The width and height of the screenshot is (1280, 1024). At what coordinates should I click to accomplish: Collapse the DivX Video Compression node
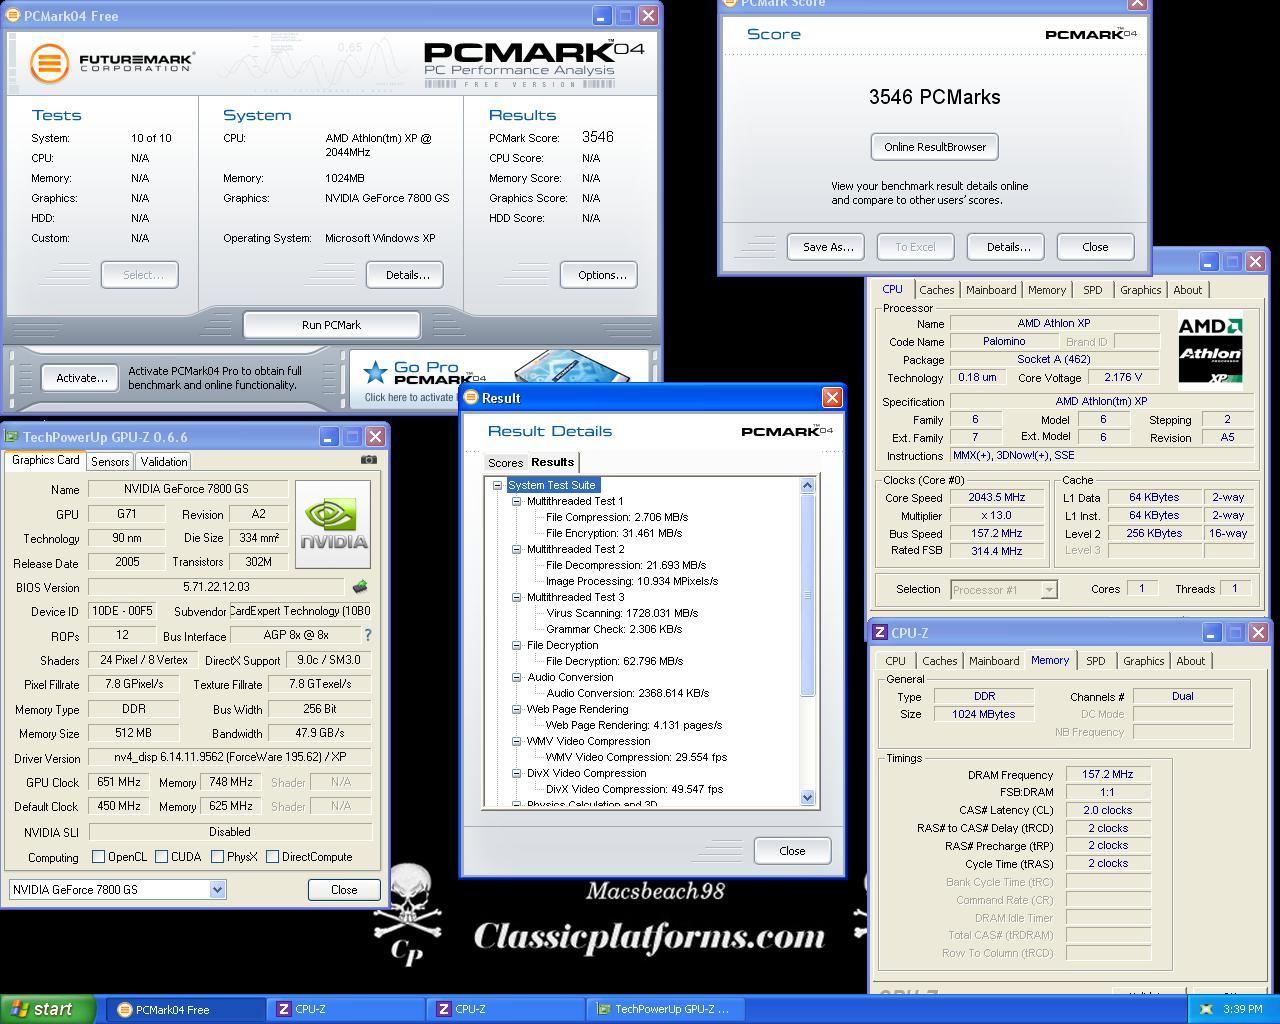(x=517, y=773)
